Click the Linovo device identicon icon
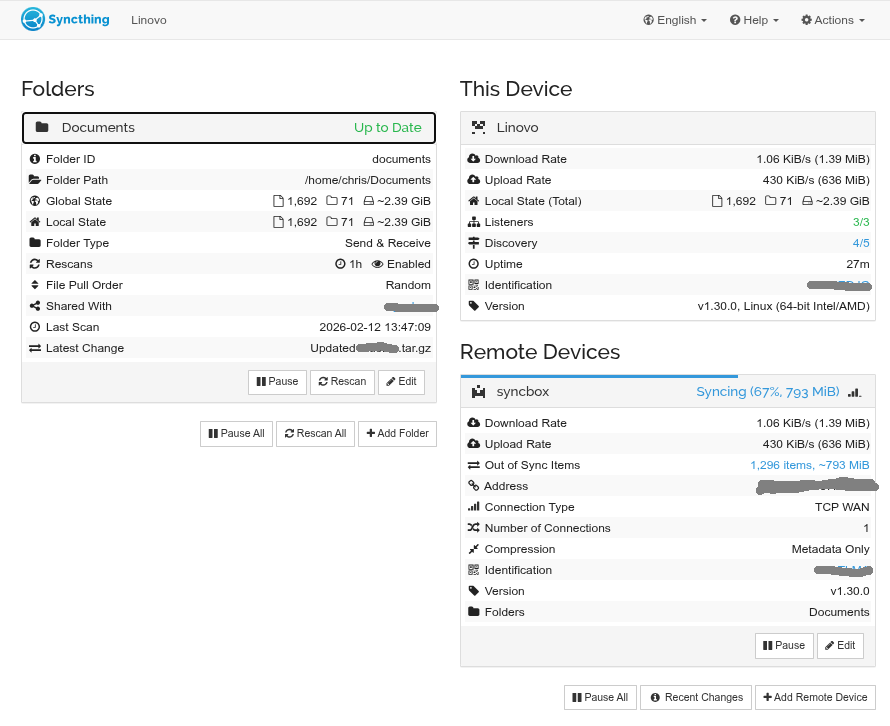Screen dimensions: 890x726 click(478, 127)
